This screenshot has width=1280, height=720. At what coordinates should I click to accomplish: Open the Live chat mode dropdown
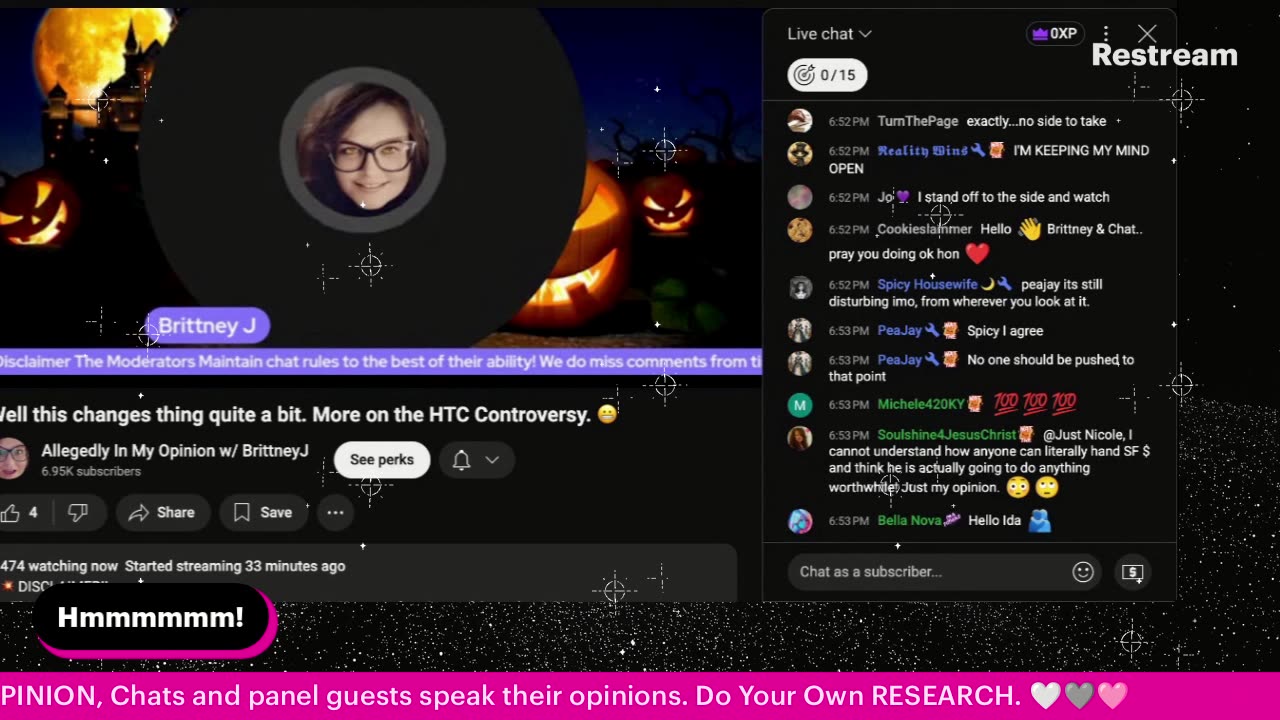tap(829, 34)
